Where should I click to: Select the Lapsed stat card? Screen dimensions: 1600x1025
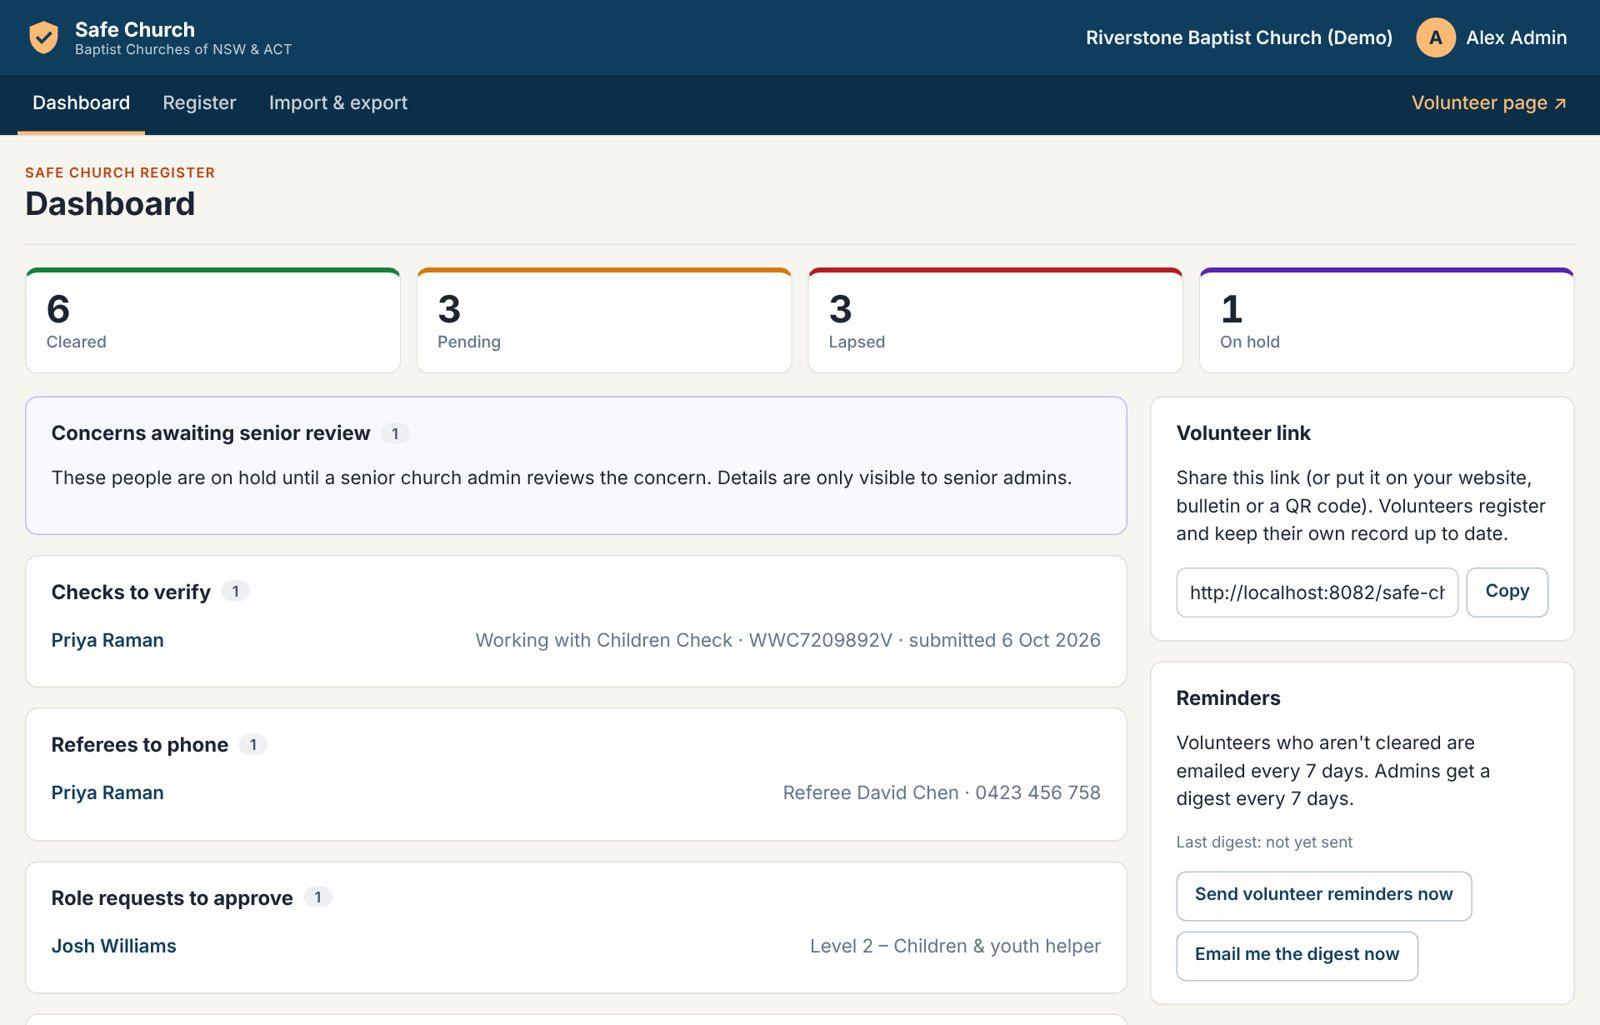(x=995, y=320)
